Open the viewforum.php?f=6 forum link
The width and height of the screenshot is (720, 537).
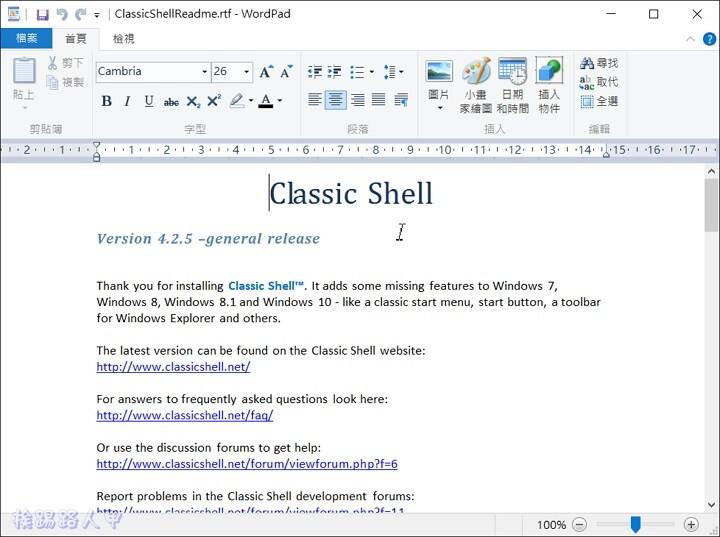pos(247,464)
